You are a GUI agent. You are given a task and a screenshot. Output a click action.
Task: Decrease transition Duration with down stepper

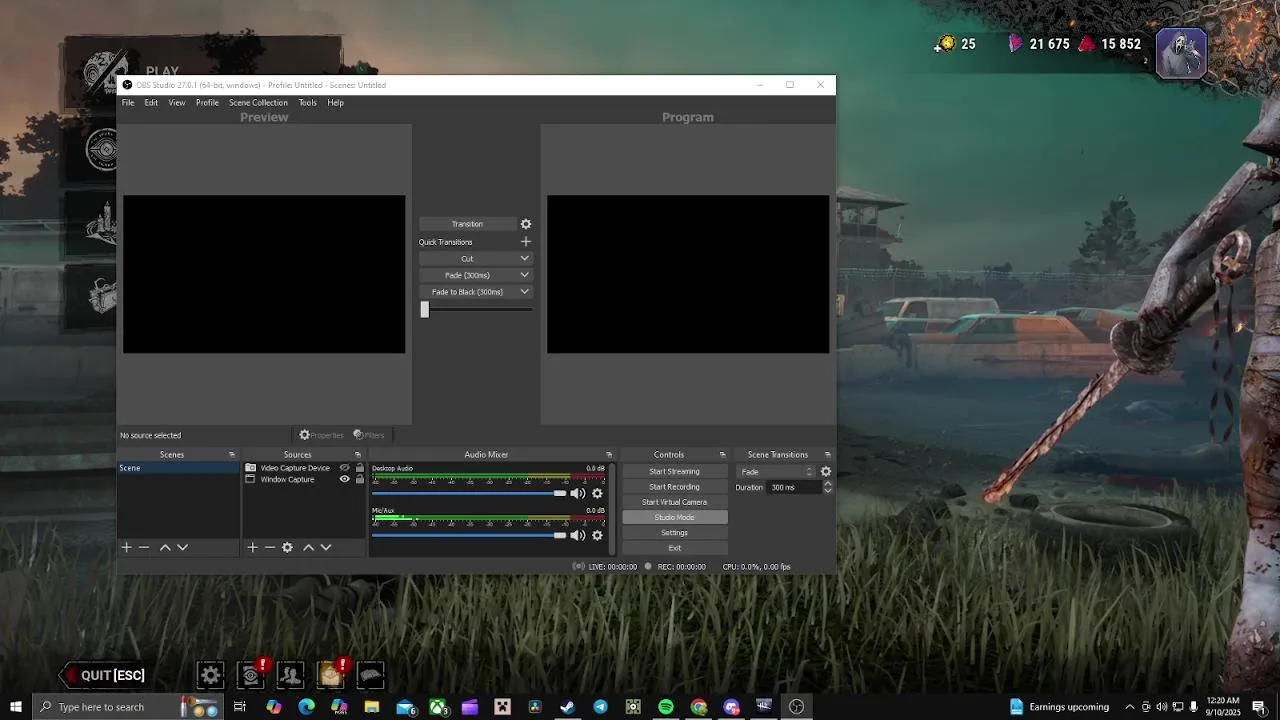(x=827, y=490)
